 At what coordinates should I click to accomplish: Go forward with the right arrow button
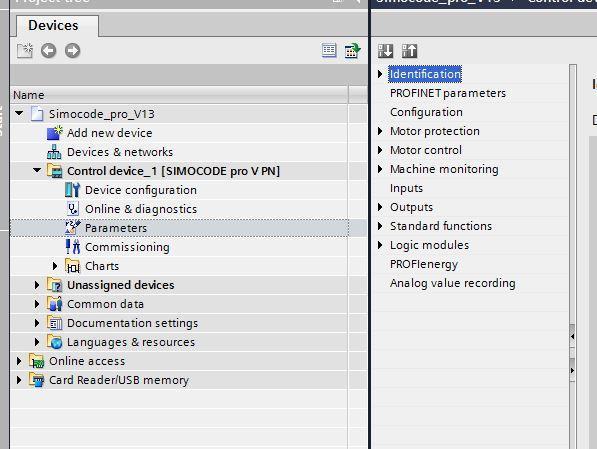(x=72, y=50)
